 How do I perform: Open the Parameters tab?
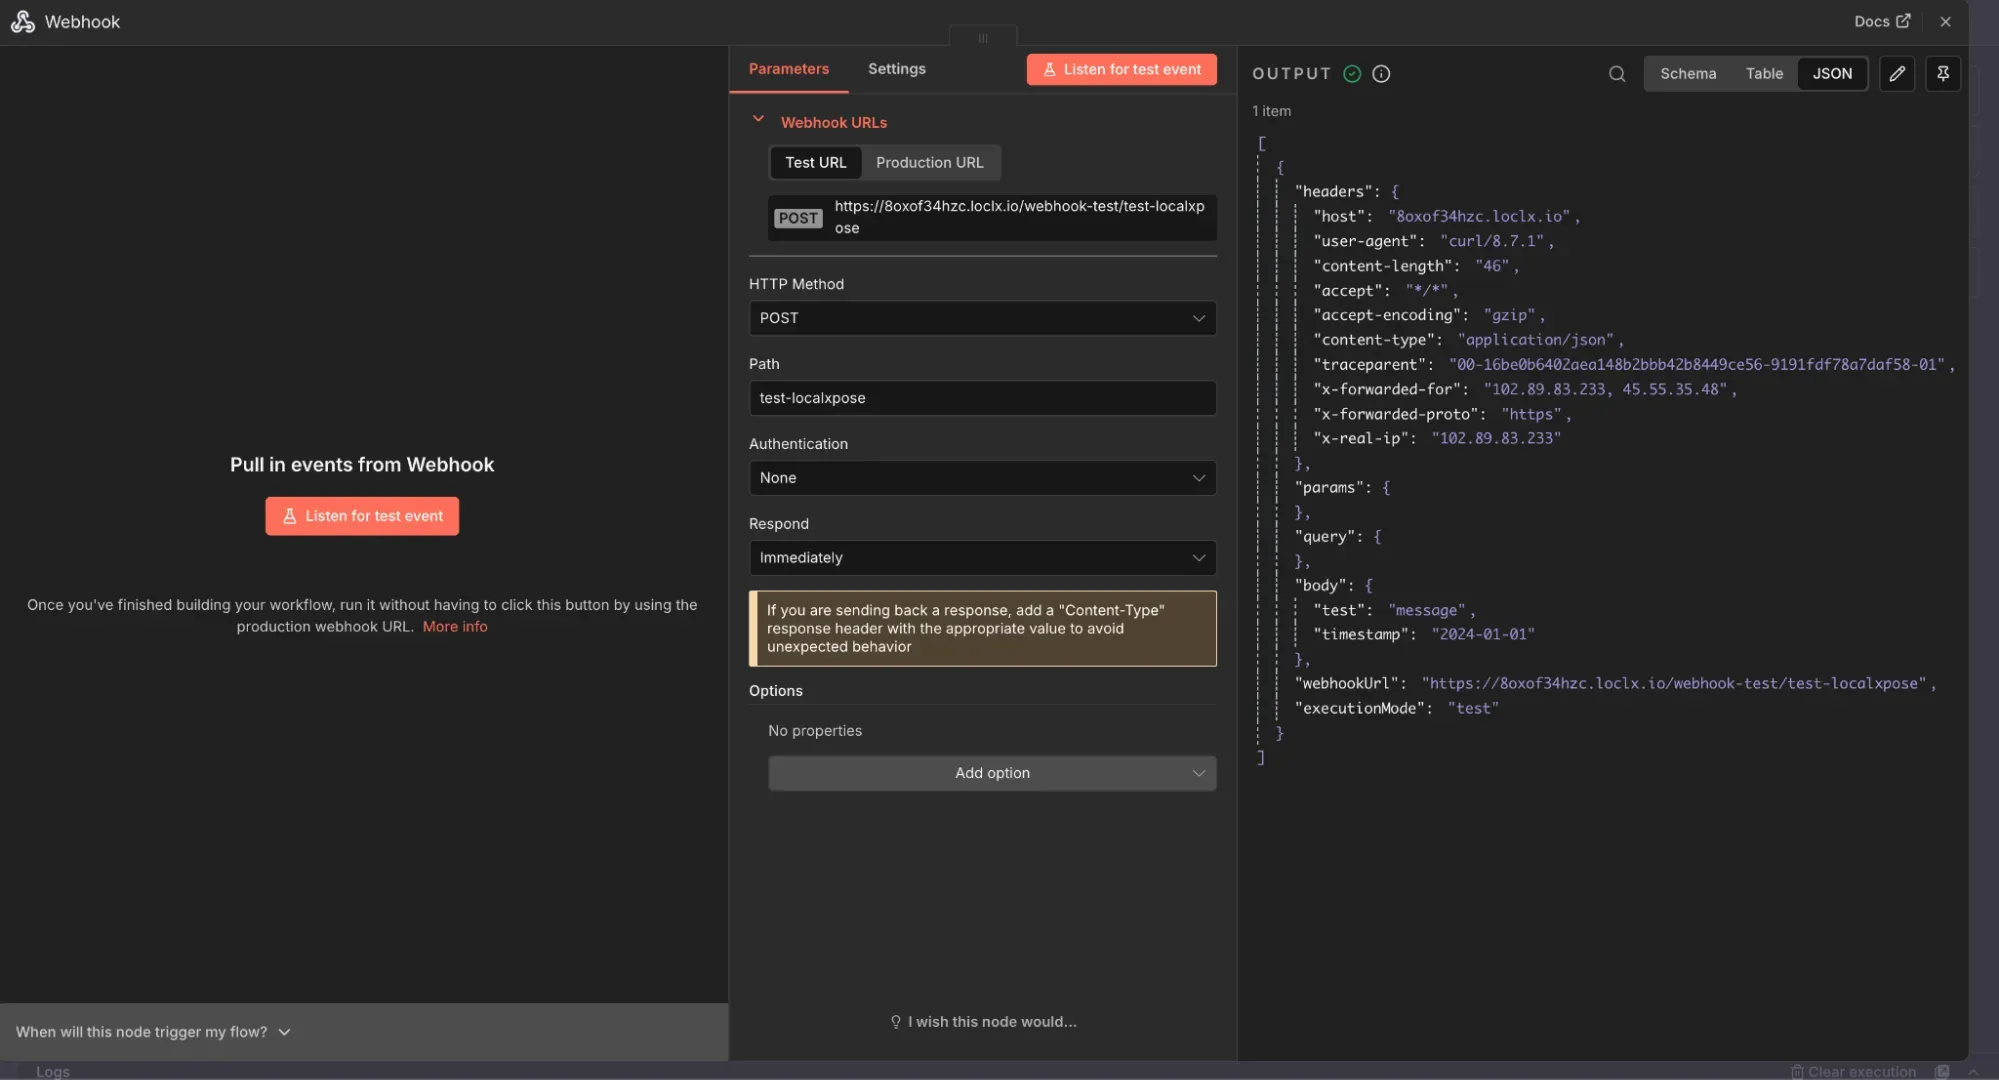[789, 68]
